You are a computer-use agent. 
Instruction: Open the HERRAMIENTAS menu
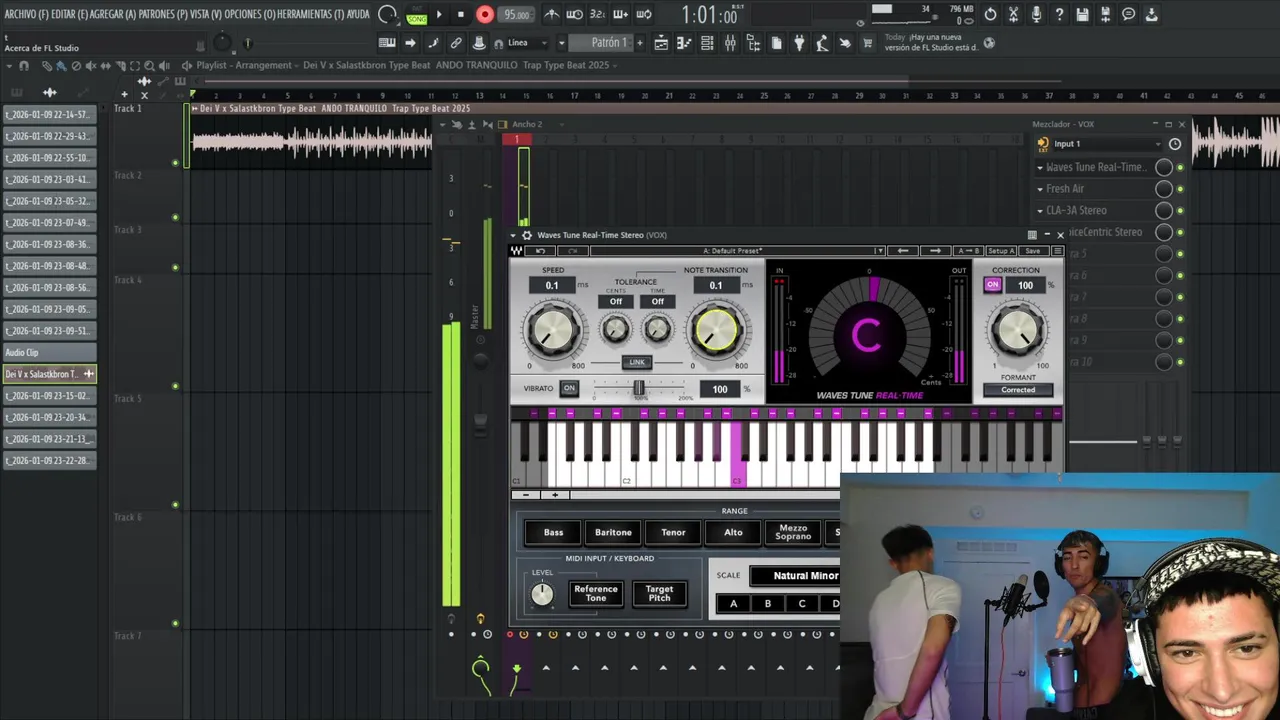point(310,14)
